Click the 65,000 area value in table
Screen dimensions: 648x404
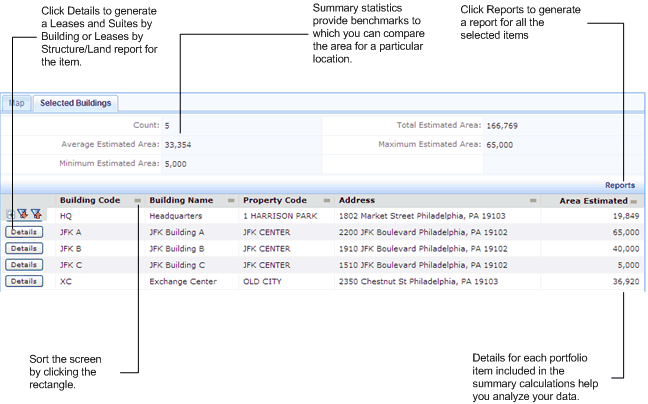(x=626, y=232)
